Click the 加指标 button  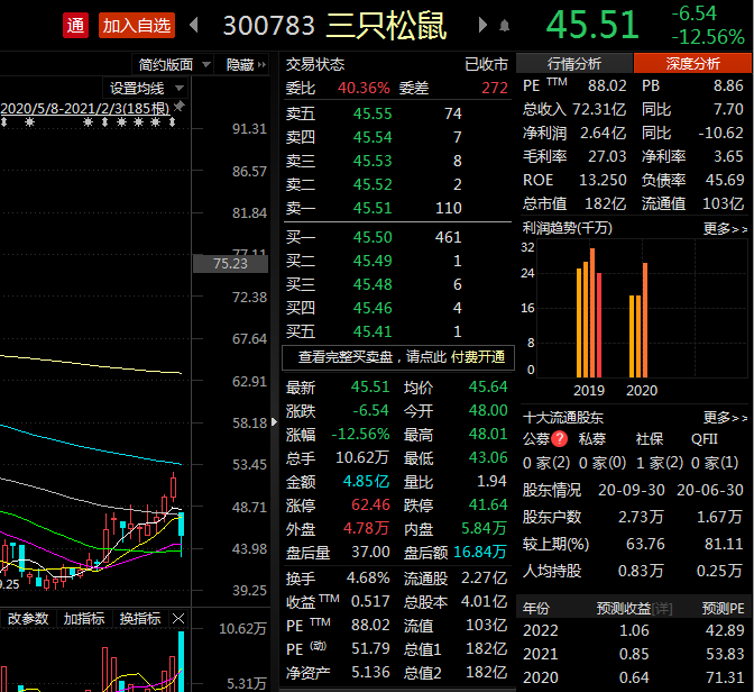(84, 618)
